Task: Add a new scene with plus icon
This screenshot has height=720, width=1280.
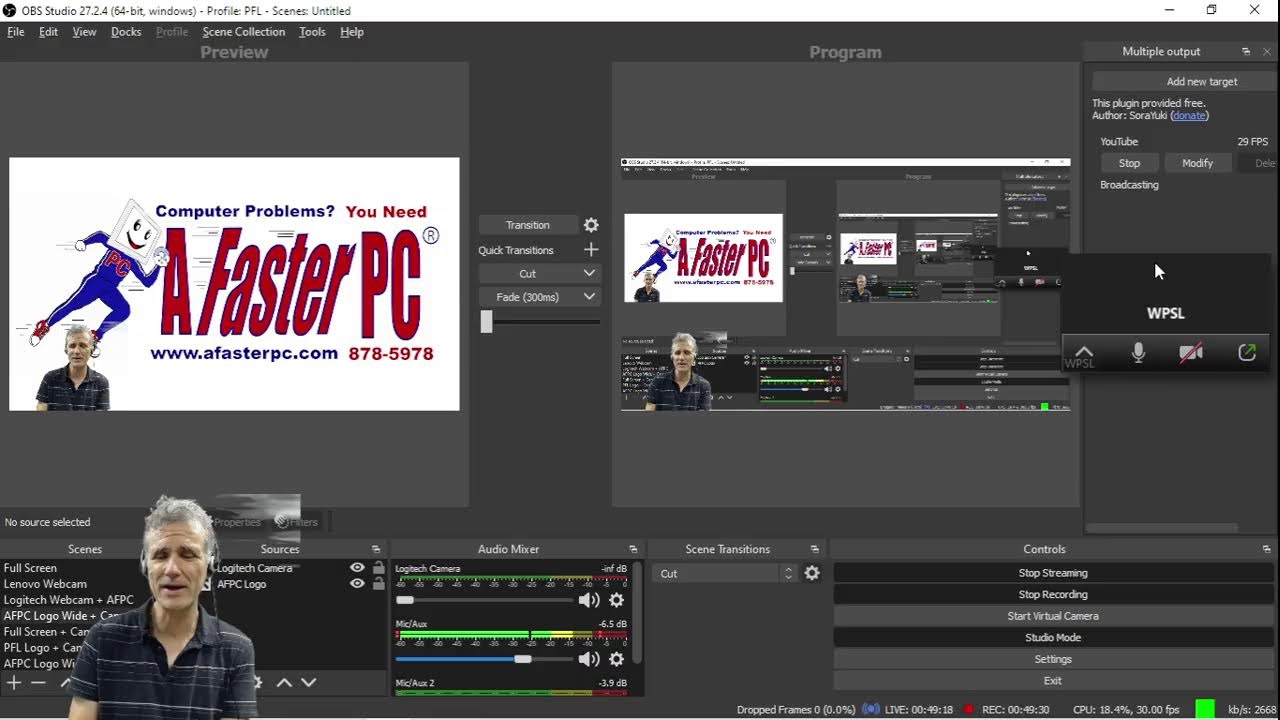Action: (x=14, y=682)
